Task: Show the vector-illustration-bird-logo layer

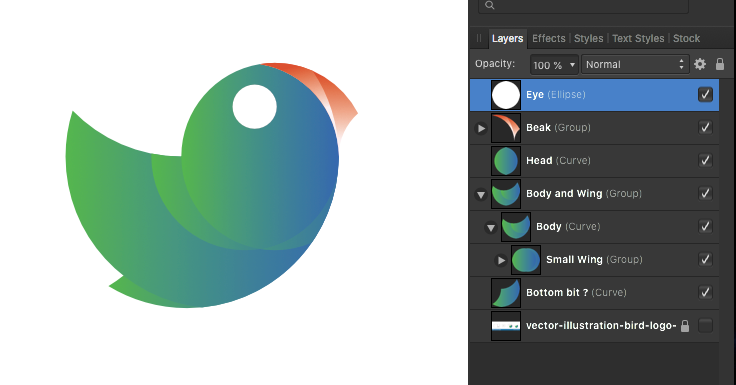Action: click(x=705, y=325)
